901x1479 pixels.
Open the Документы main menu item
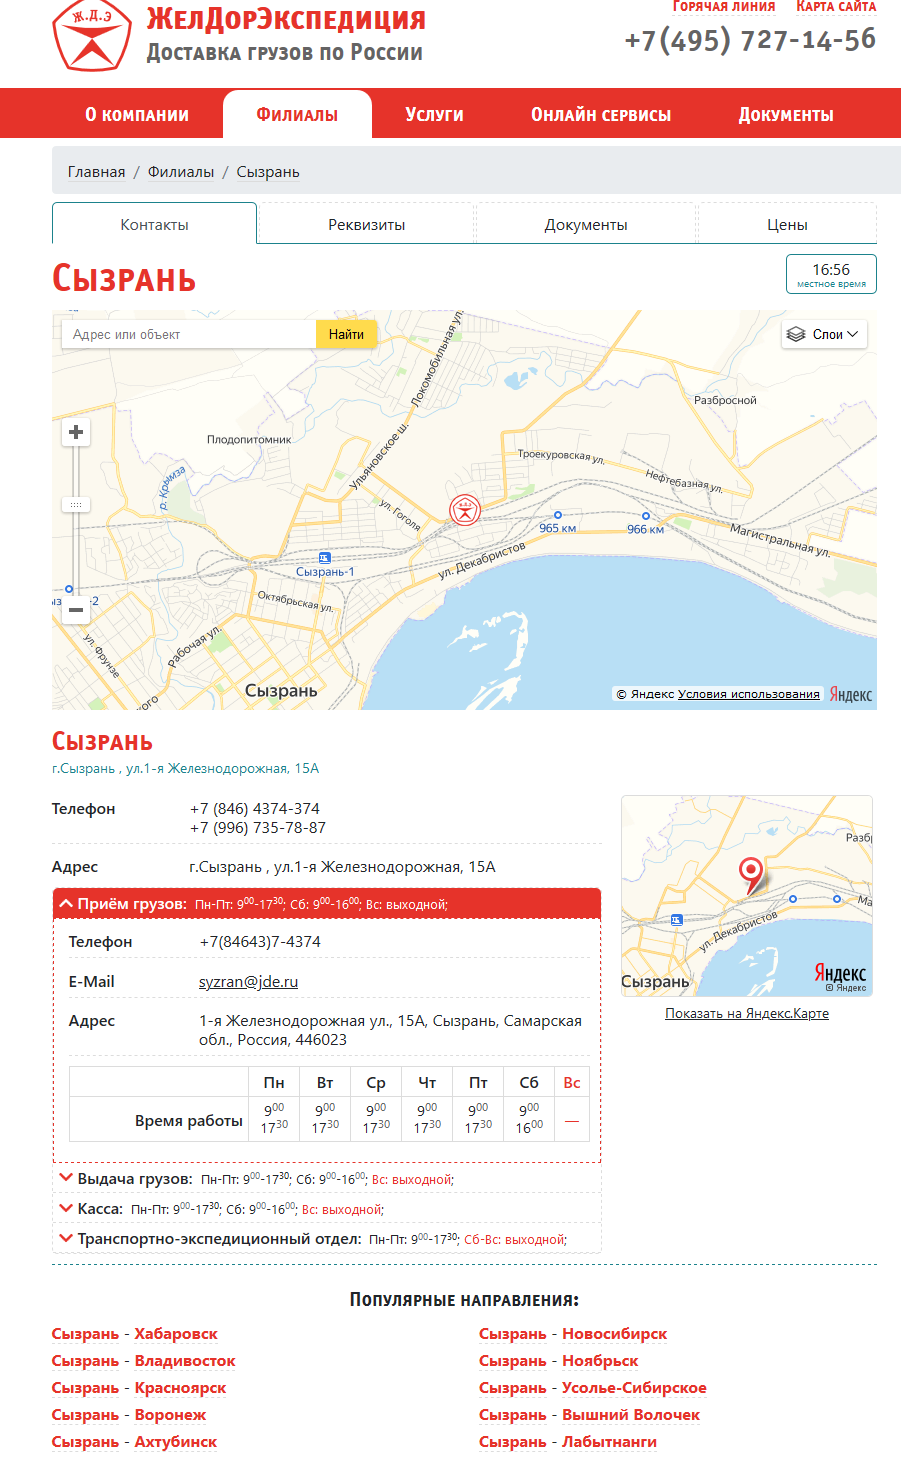click(786, 114)
